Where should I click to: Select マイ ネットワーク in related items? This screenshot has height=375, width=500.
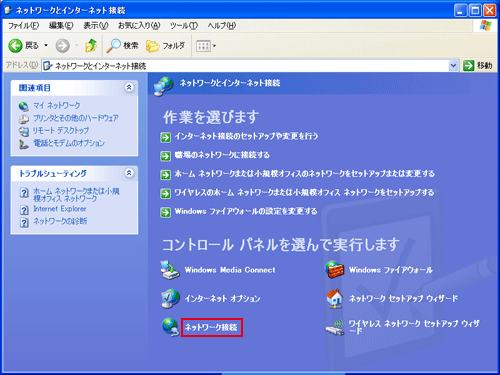tap(56, 106)
